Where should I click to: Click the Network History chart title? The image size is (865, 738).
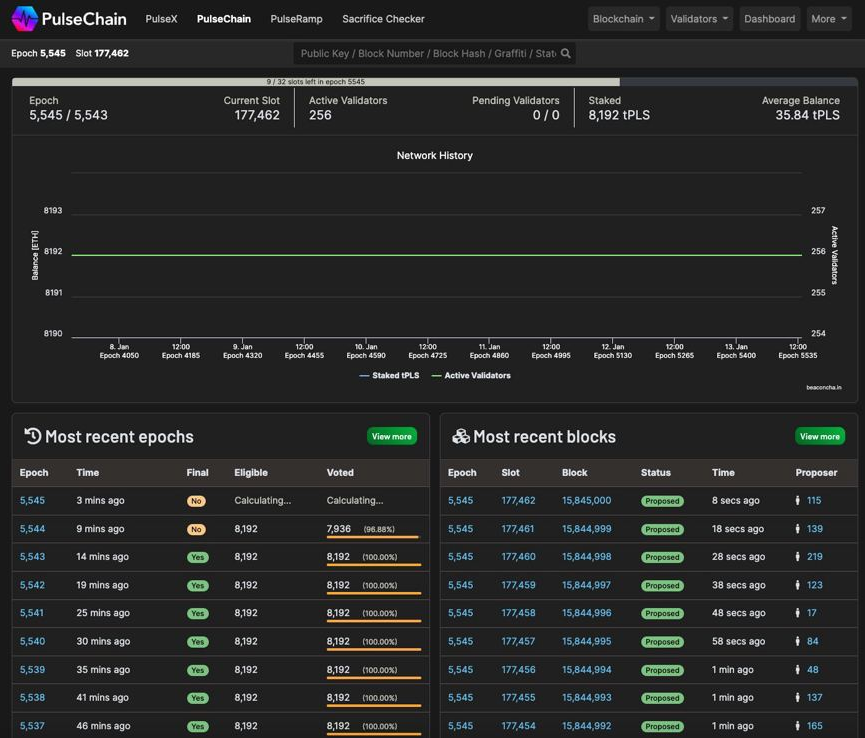[435, 156]
